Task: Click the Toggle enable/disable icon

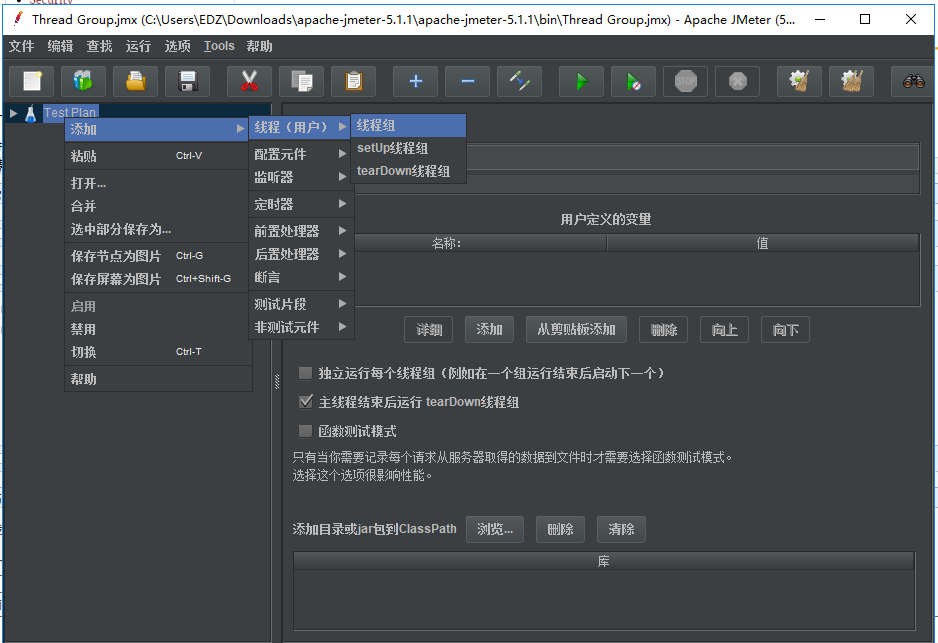Action: pos(520,81)
